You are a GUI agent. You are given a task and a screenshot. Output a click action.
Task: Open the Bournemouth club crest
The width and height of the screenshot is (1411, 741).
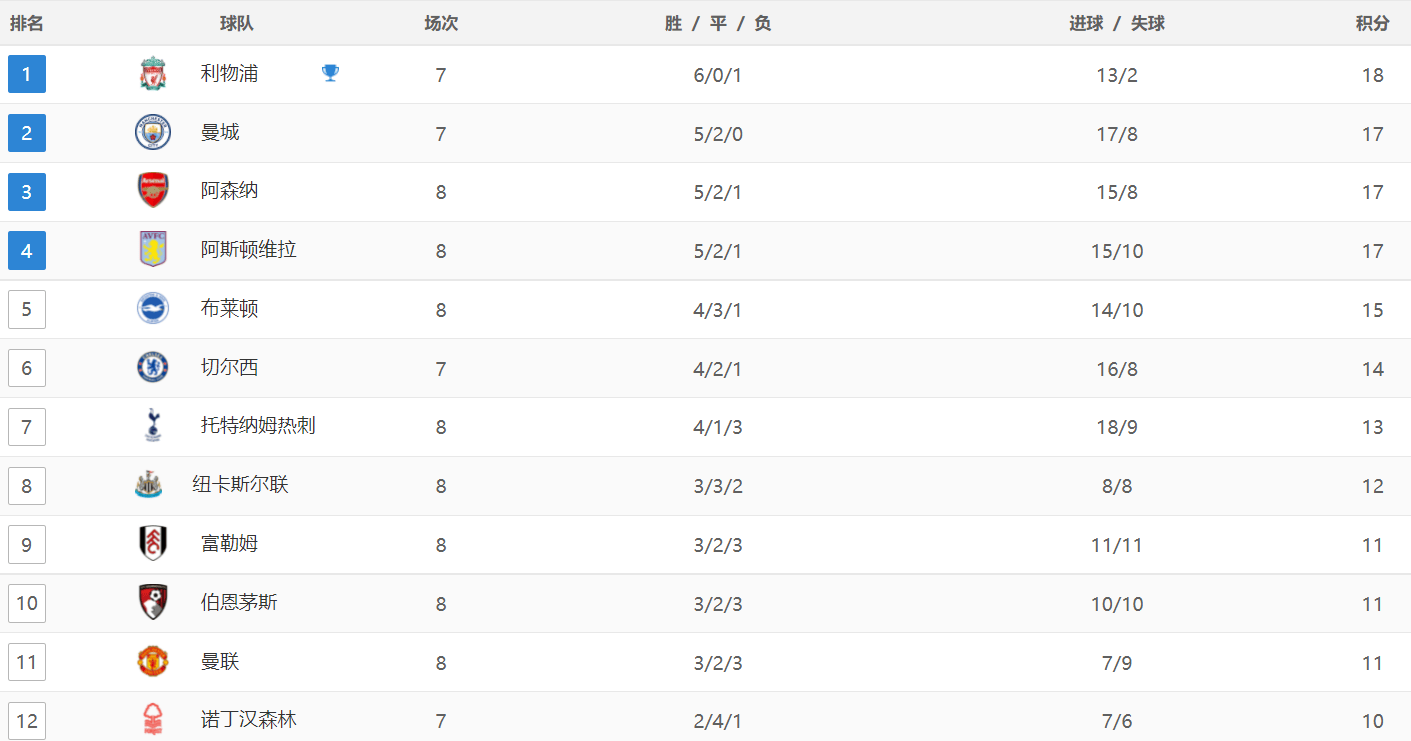[x=152, y=603]
